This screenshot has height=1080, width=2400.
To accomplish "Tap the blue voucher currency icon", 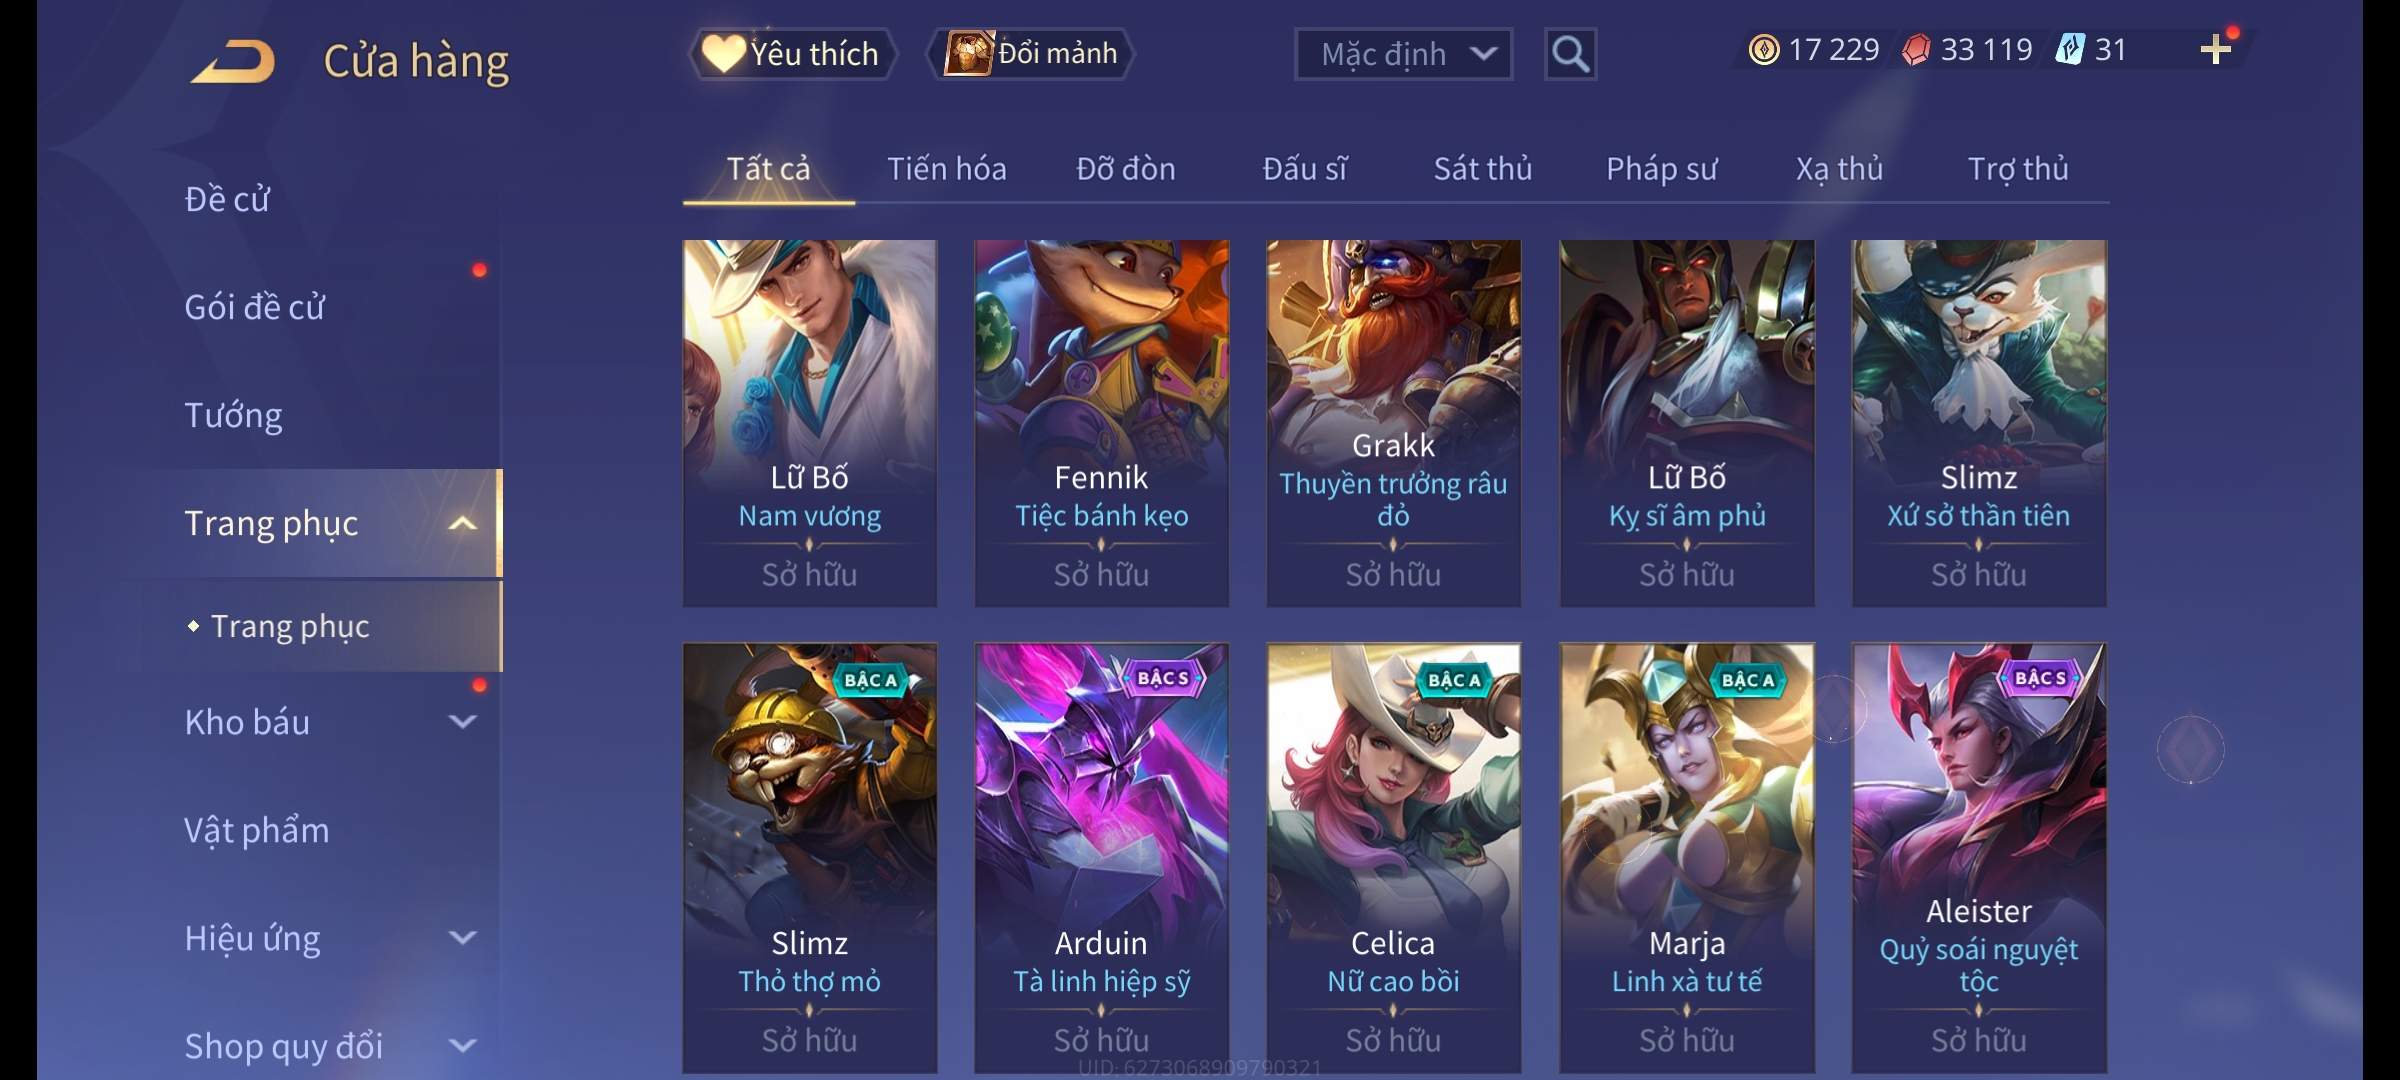I will click(2069, 49).
